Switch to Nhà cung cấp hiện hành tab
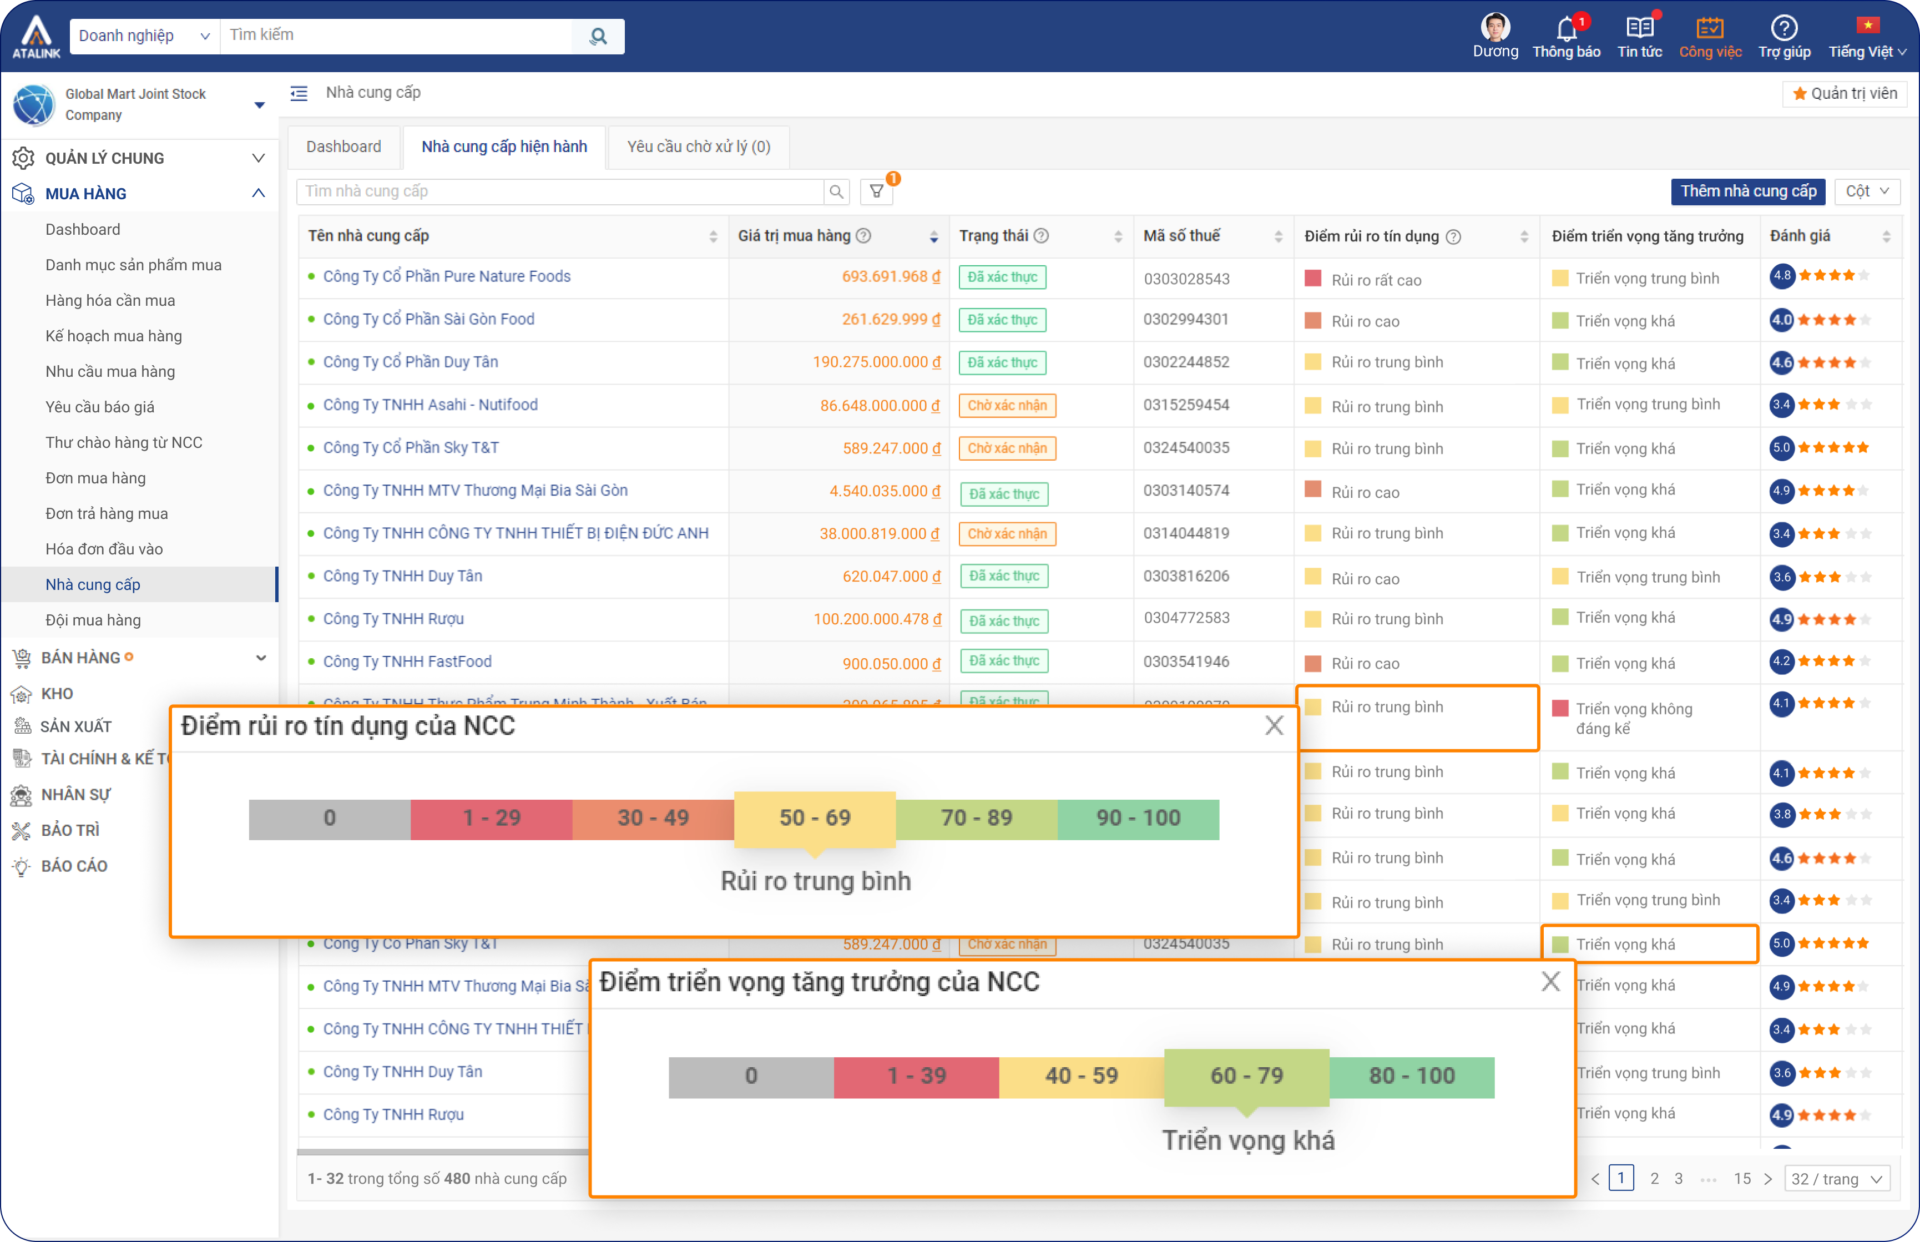Image resolution: width=1920 pixels, height=1242 pixels. coord(504,147)
